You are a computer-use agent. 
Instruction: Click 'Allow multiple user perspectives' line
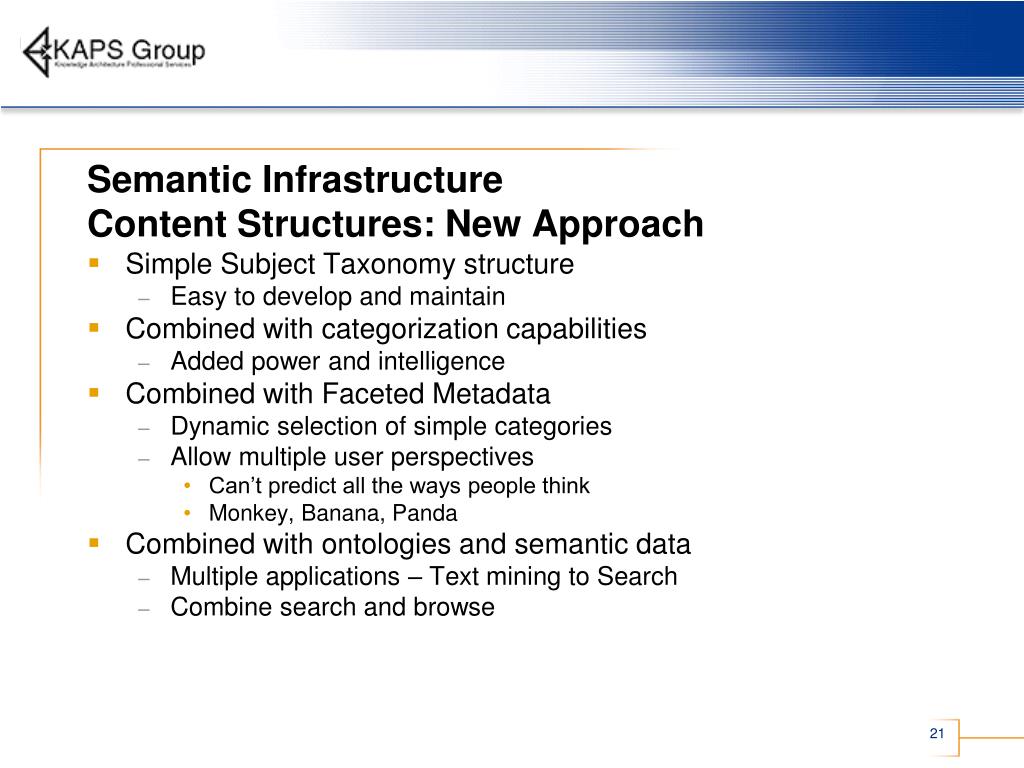click(x=352, y=457)
